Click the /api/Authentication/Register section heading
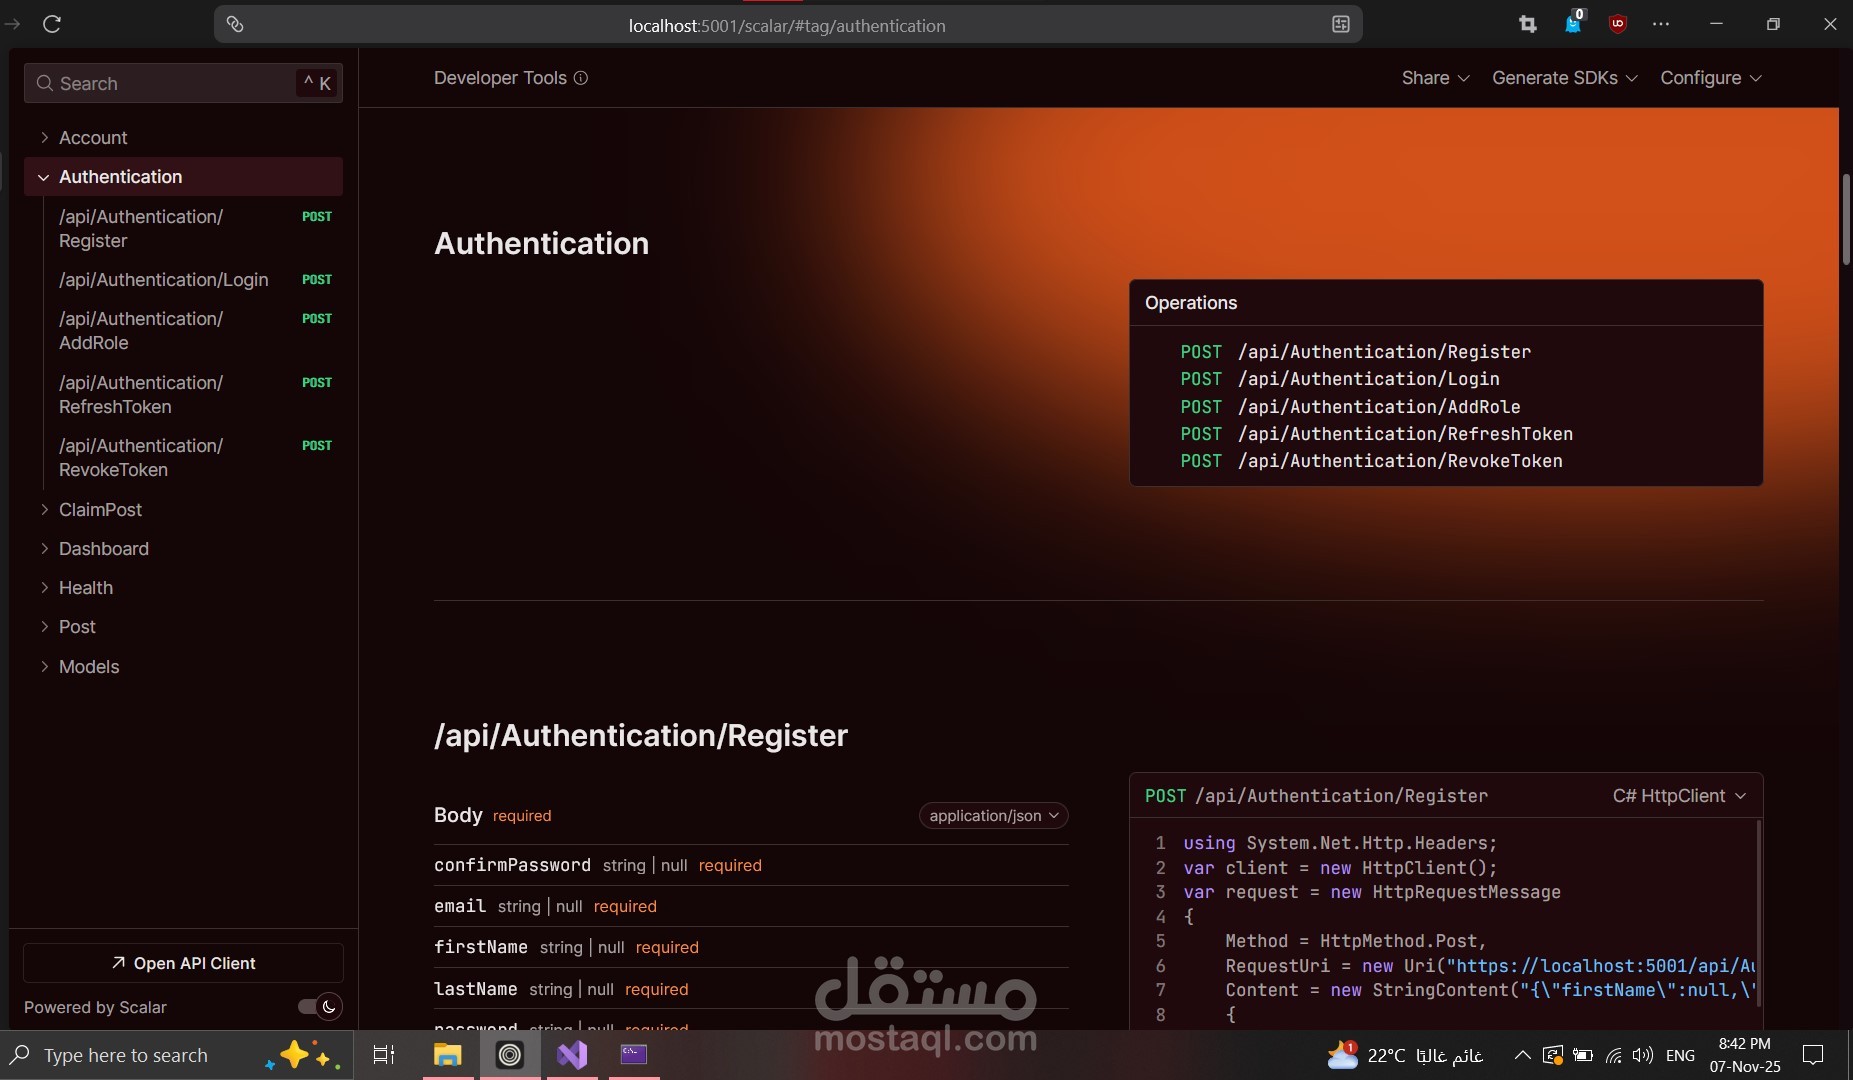The height and width of the screenshot is (1080, 1853). click(641, 736)
